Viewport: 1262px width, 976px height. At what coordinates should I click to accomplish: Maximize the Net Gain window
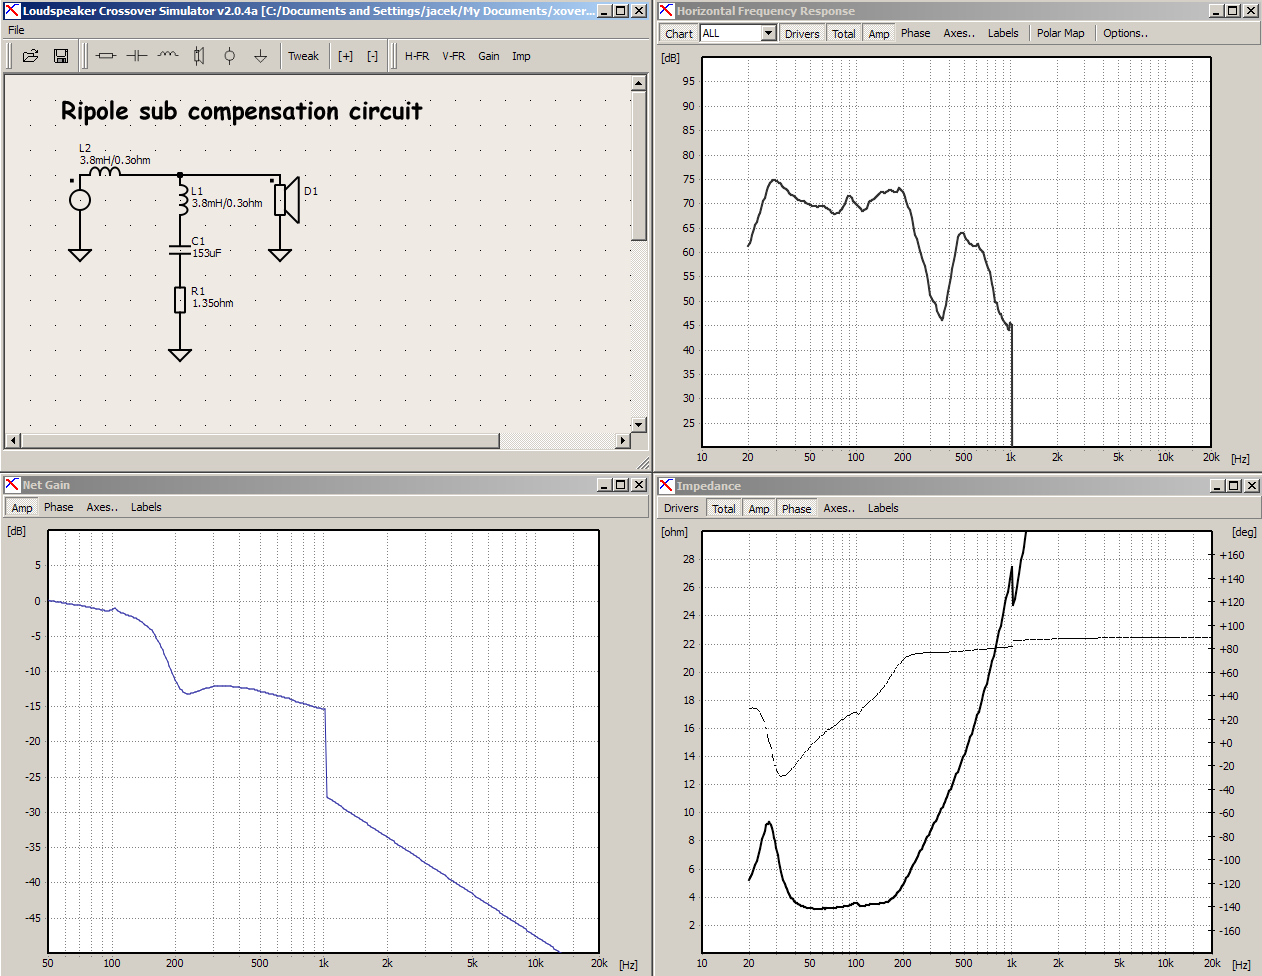tap(621, 485)
